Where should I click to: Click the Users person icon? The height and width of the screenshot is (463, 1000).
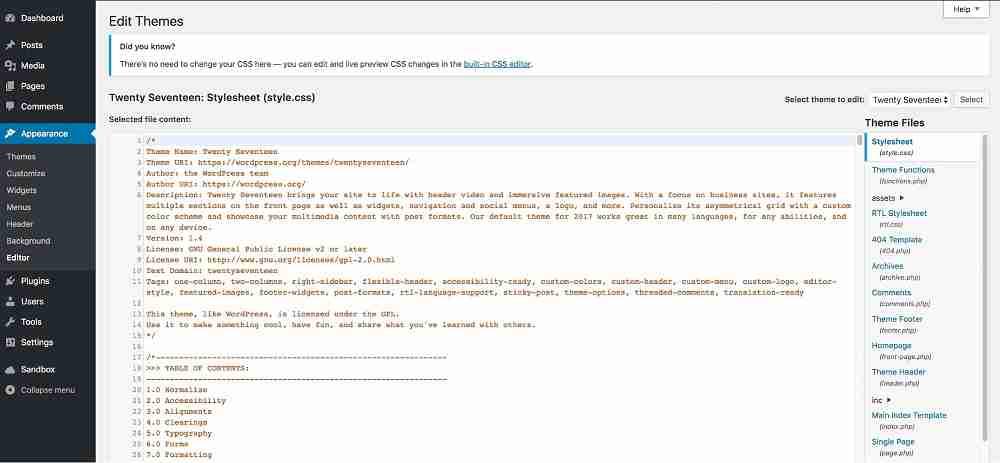[10, 302]
